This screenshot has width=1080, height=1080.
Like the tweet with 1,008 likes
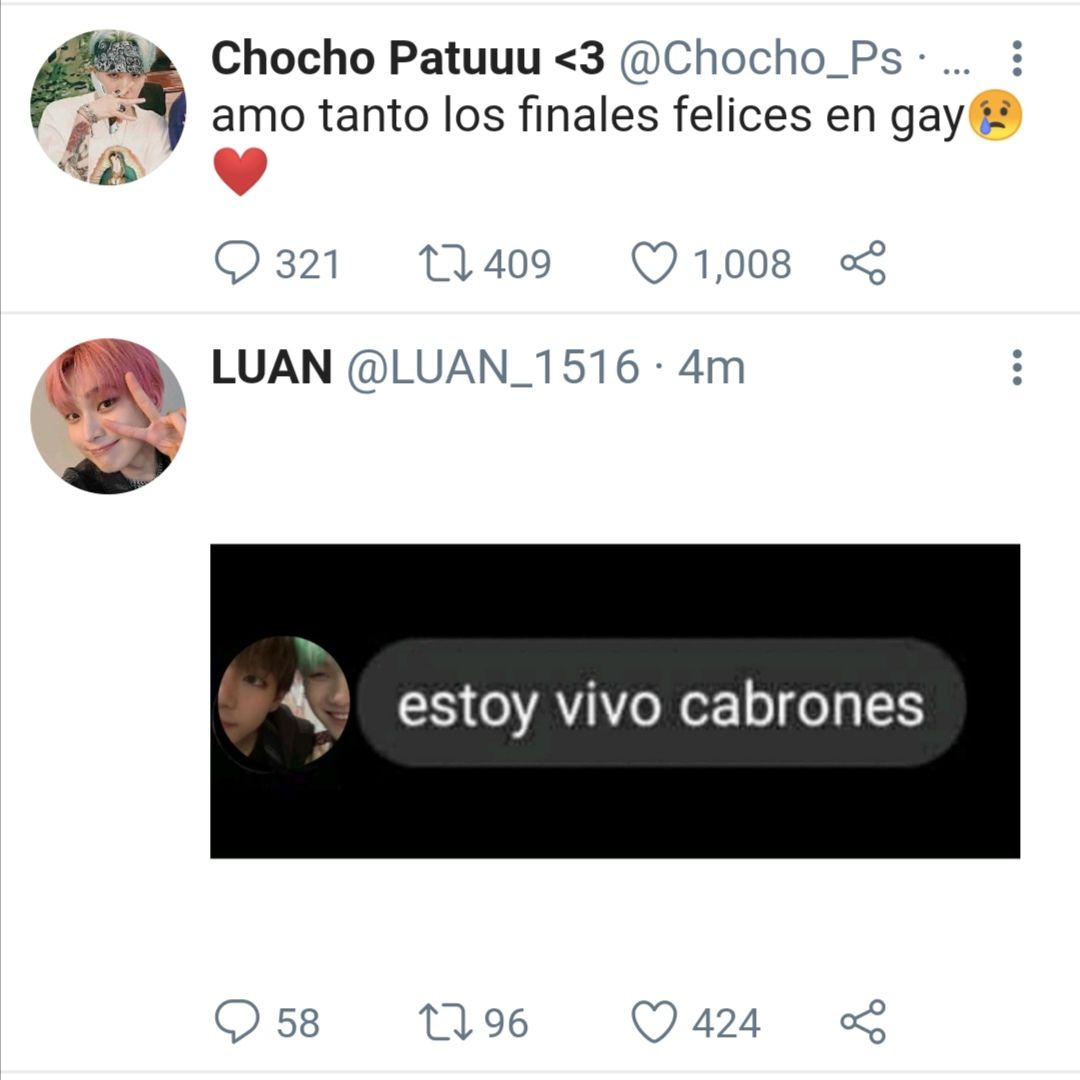point(654,263)
